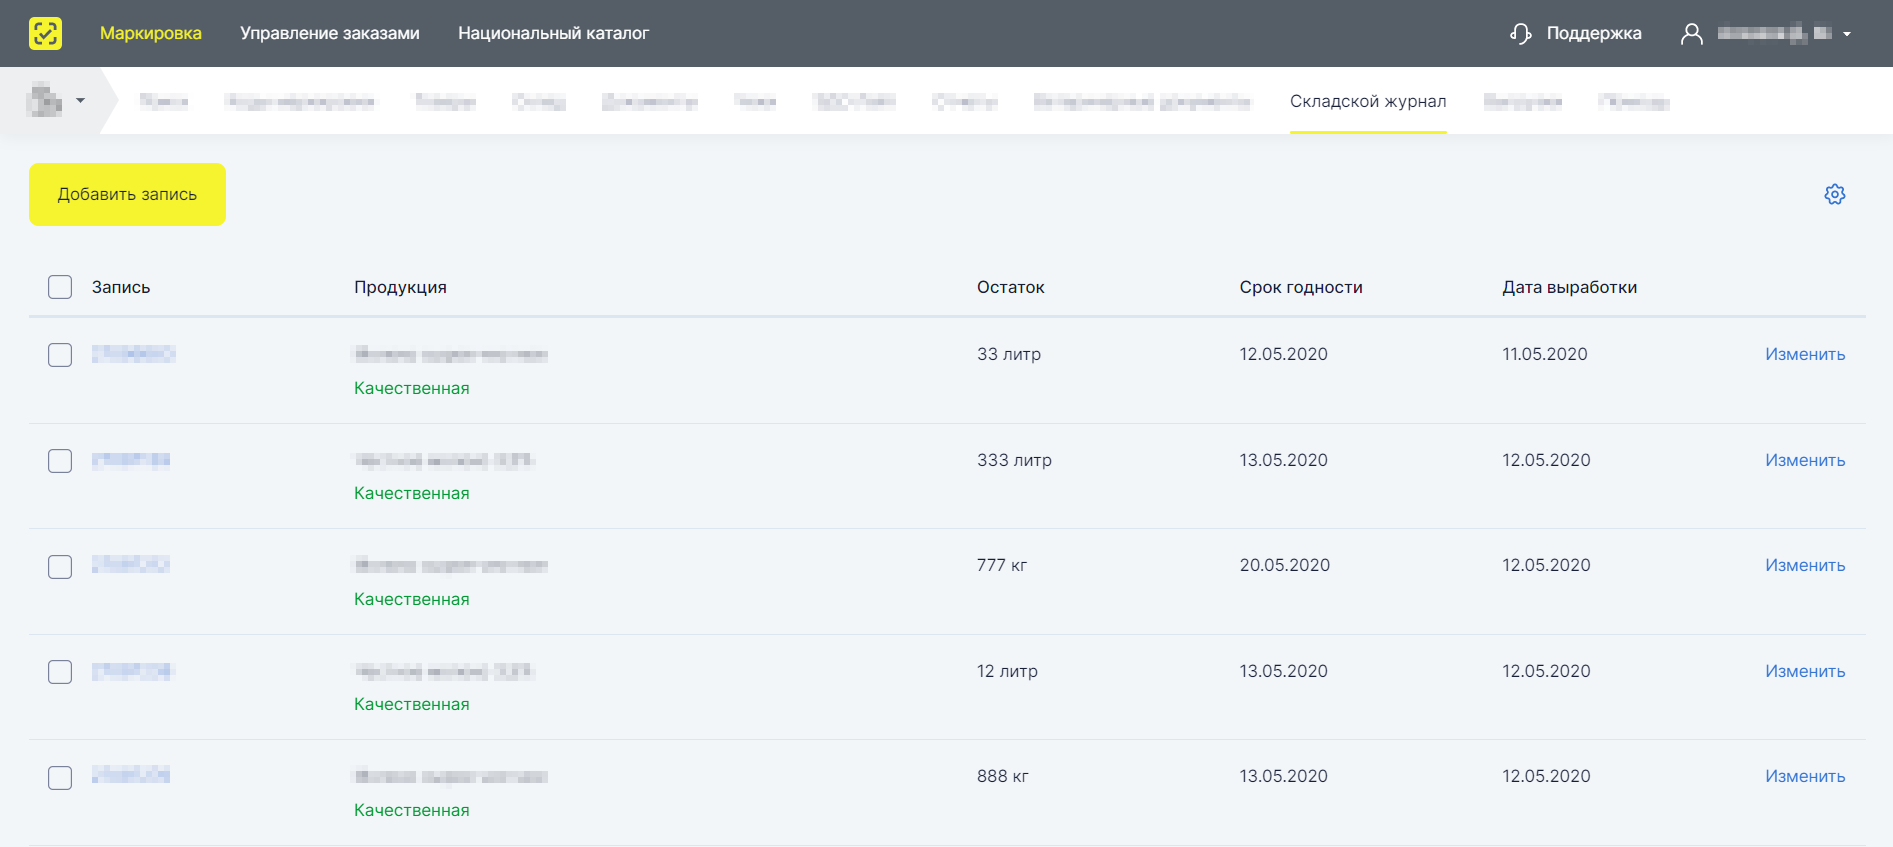Expand the user account dropdown arrow

[x=1847, y=34]
